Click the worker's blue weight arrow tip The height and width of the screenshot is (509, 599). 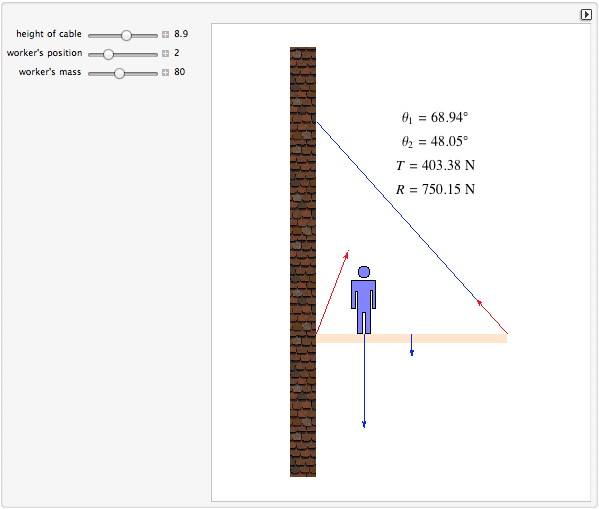click(x=364, y=424)
